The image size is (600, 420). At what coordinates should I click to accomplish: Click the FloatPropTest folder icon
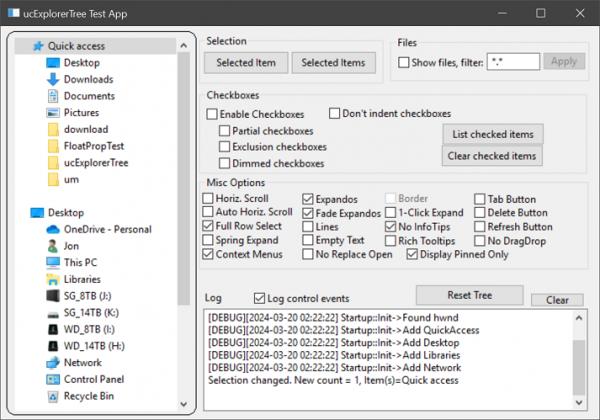click(x=53, y=146)
